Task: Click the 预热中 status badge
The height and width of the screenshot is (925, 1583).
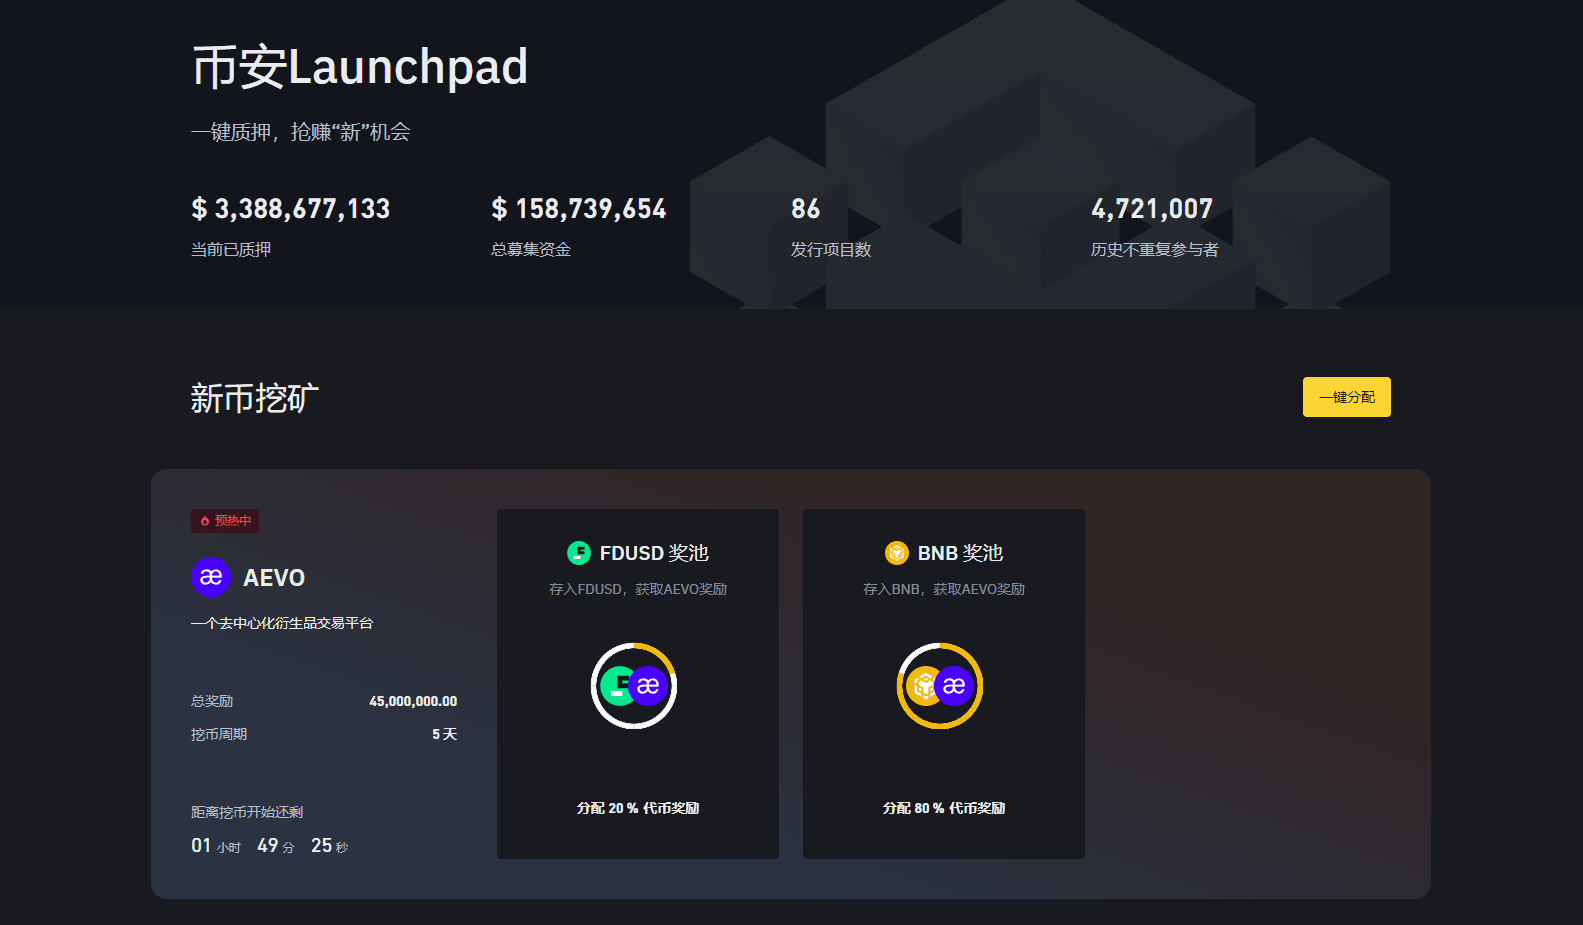Action: click(225, 521)
